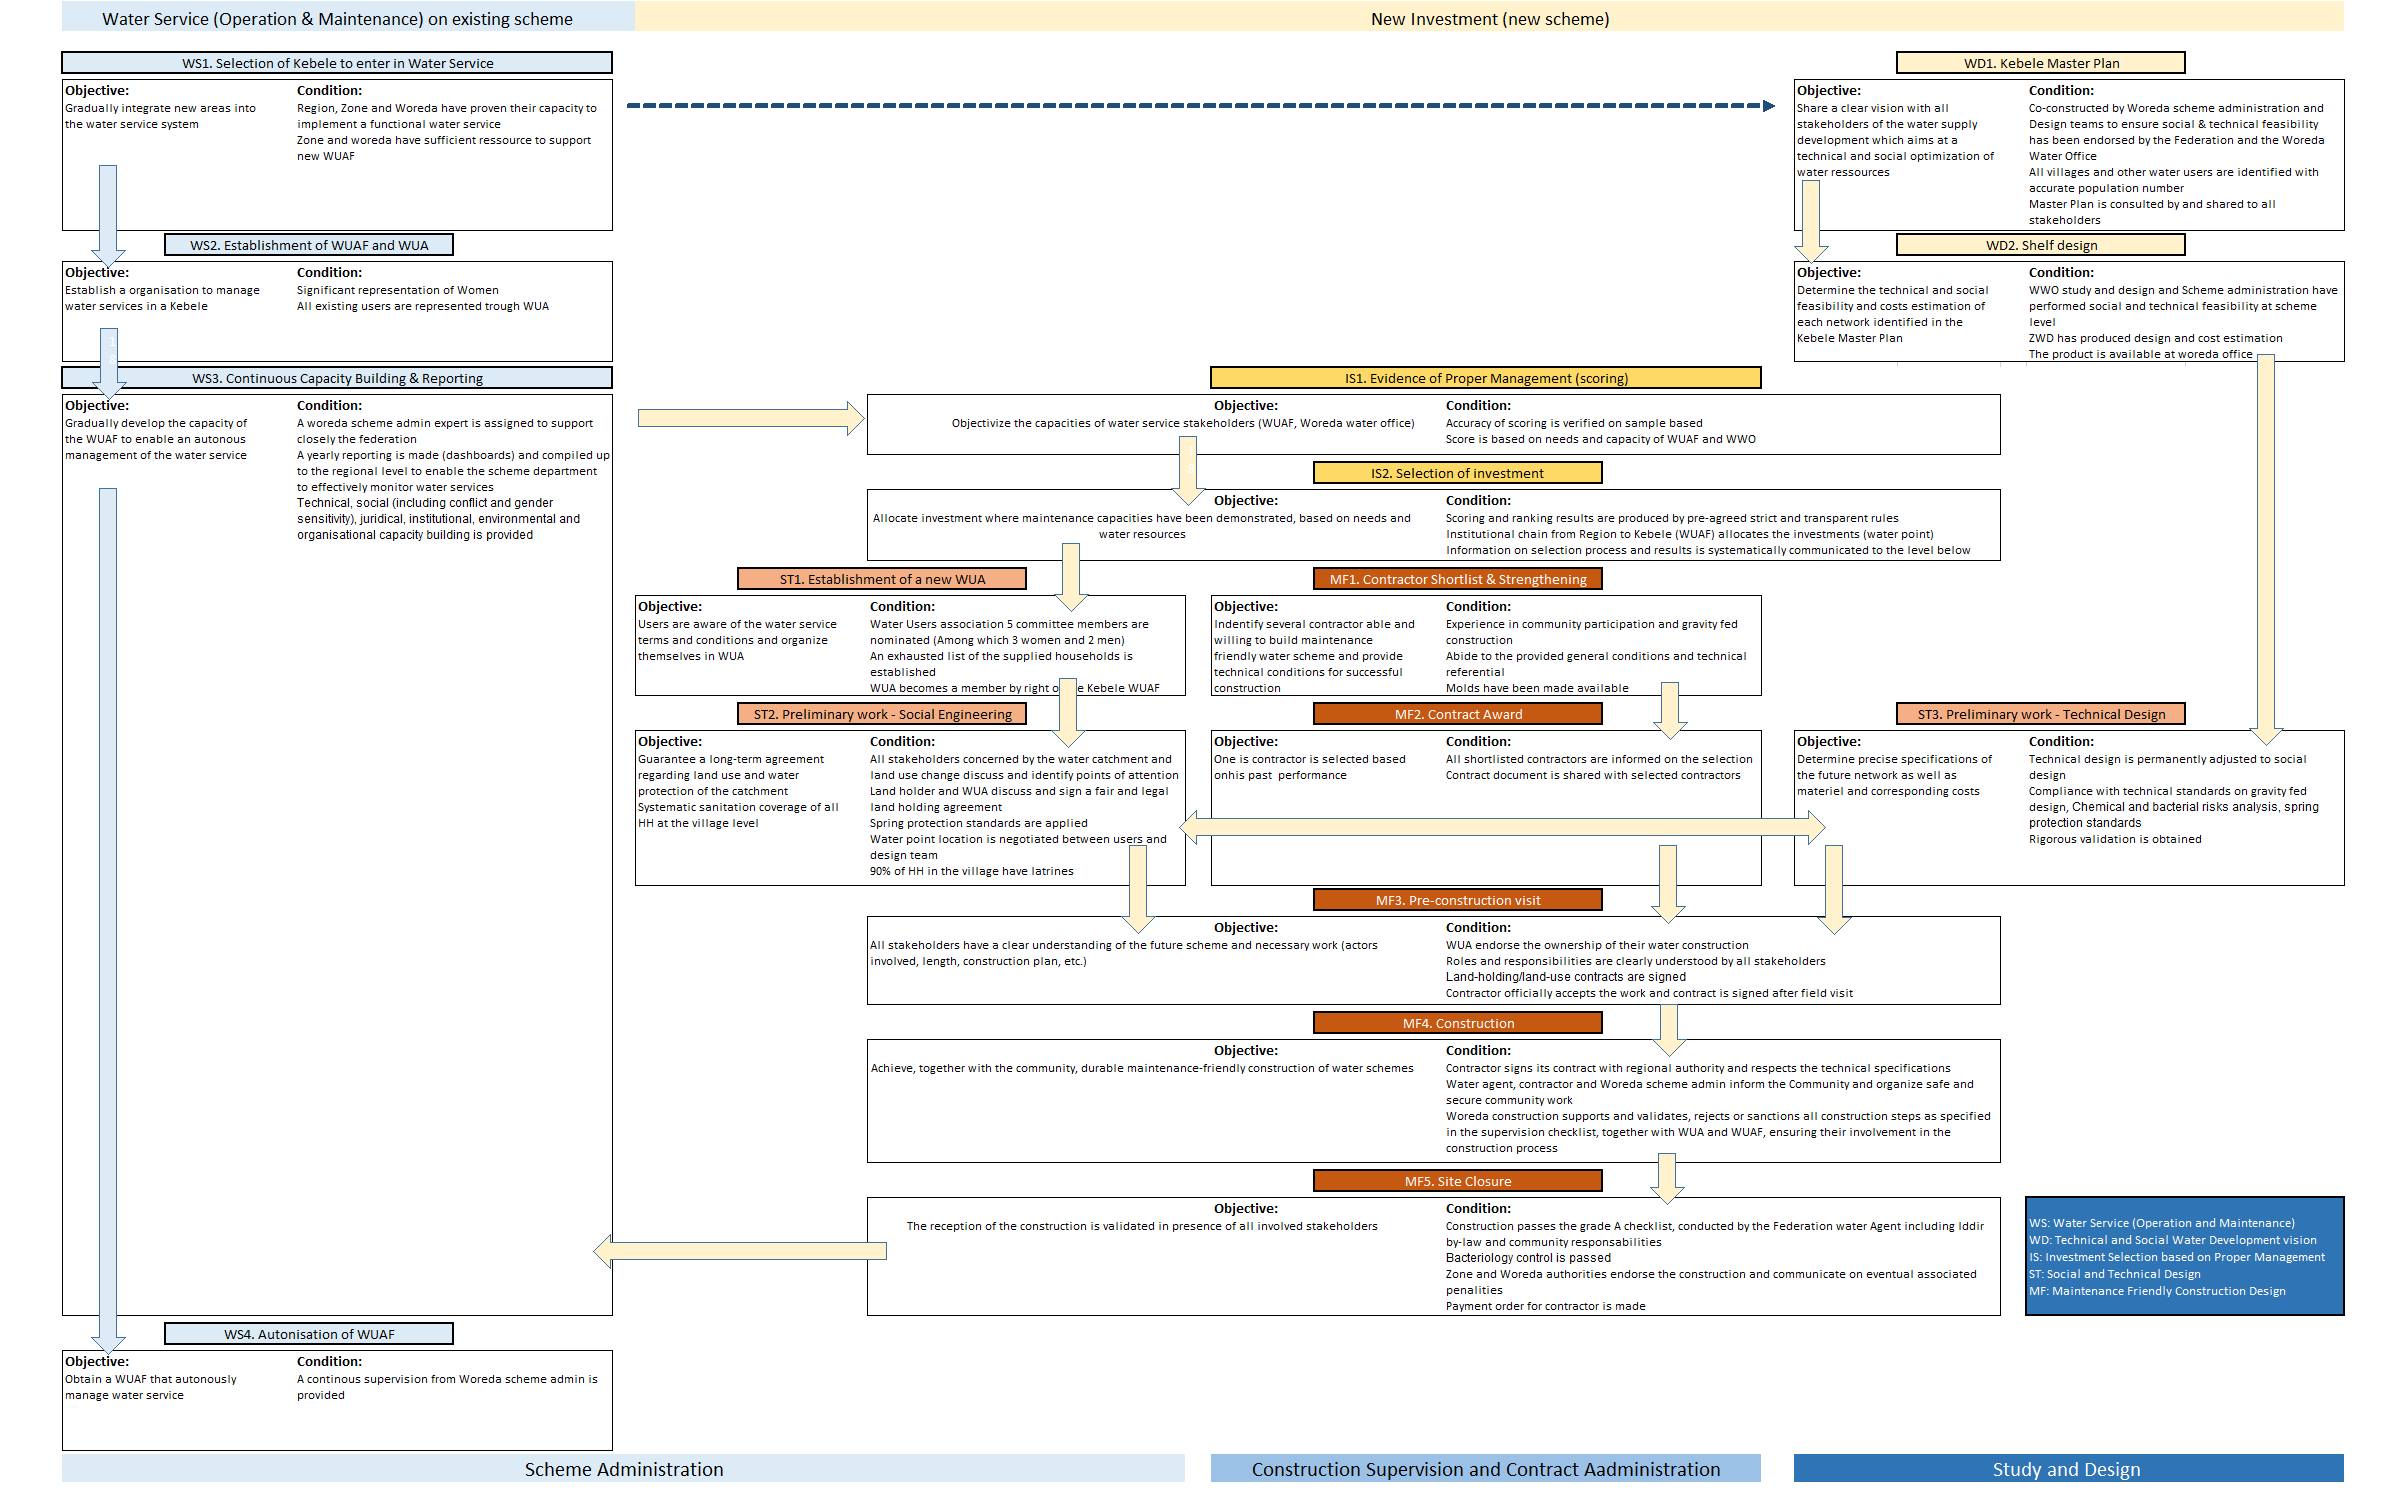Click WS4 Autonisation of WUAF header
Screen dimensions: 2406x1503
(x=309, y=1334)
